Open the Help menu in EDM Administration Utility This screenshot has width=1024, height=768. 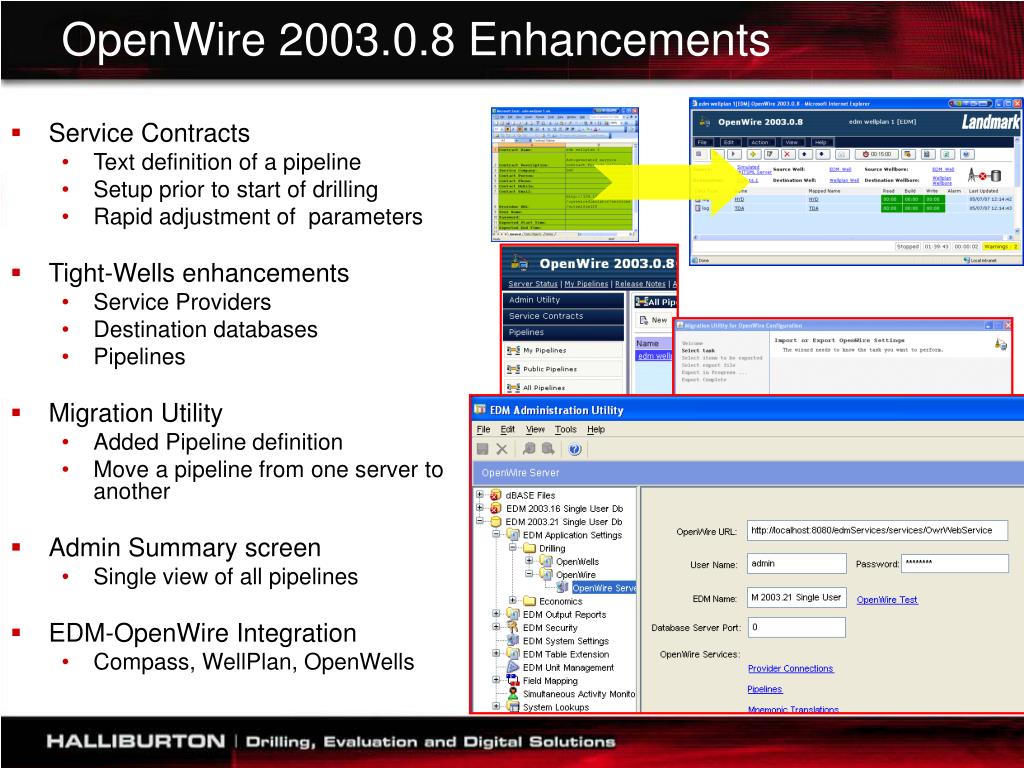pos(596,430)
